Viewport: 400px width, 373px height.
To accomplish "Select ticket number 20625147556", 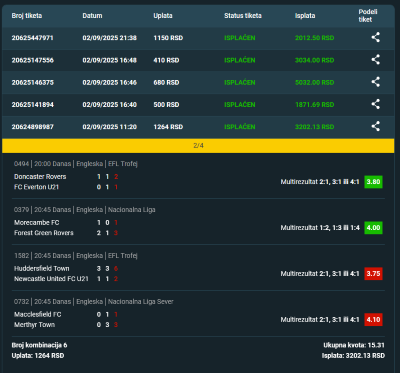I will point(32,60).
